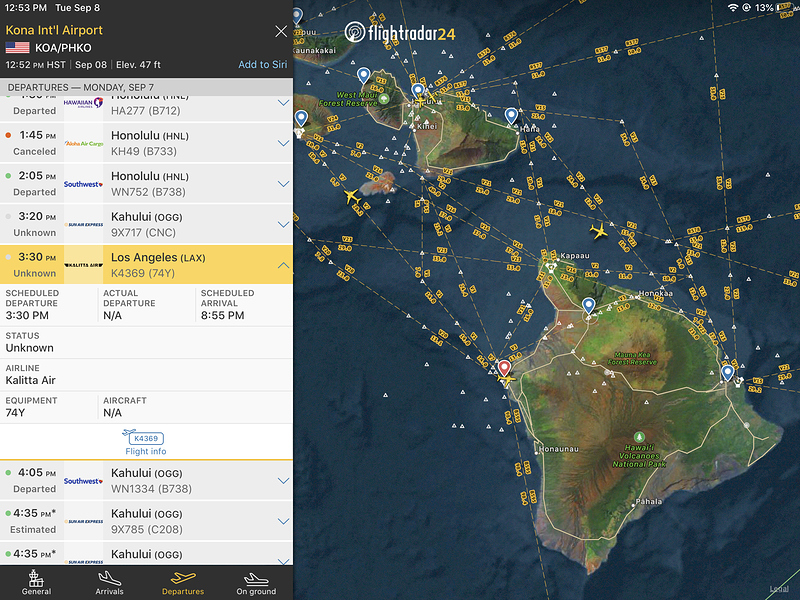Click the equipment value 74Y
The width and height of the screenshot is (800, 600).
point(15,412)
